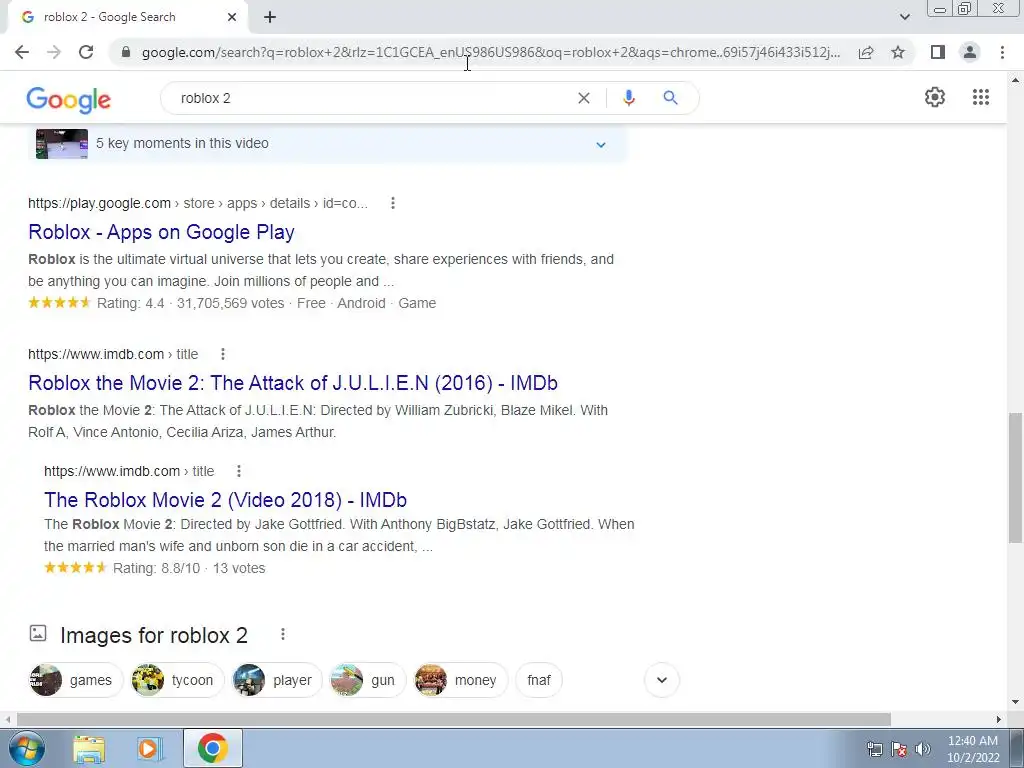Screen dimensions: 1024x768
Task: Expand more image filter chips with the chevron
Action: 662,680
